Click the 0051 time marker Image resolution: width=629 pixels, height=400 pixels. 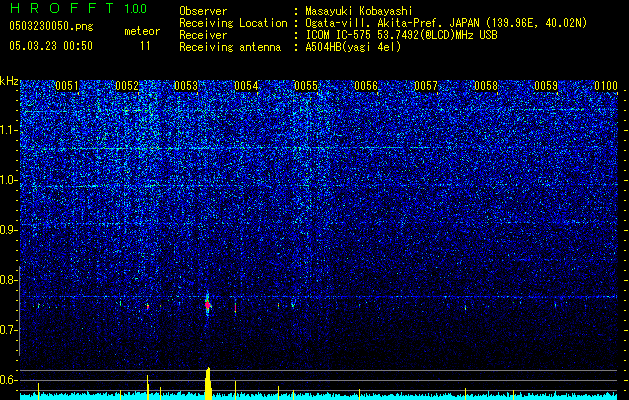[67, 86]
